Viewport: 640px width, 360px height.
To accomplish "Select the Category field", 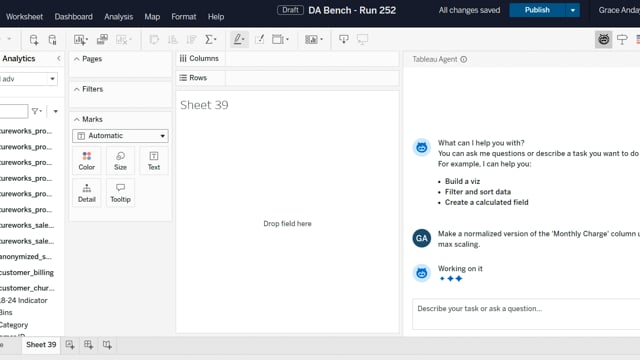I will point(14,325).
